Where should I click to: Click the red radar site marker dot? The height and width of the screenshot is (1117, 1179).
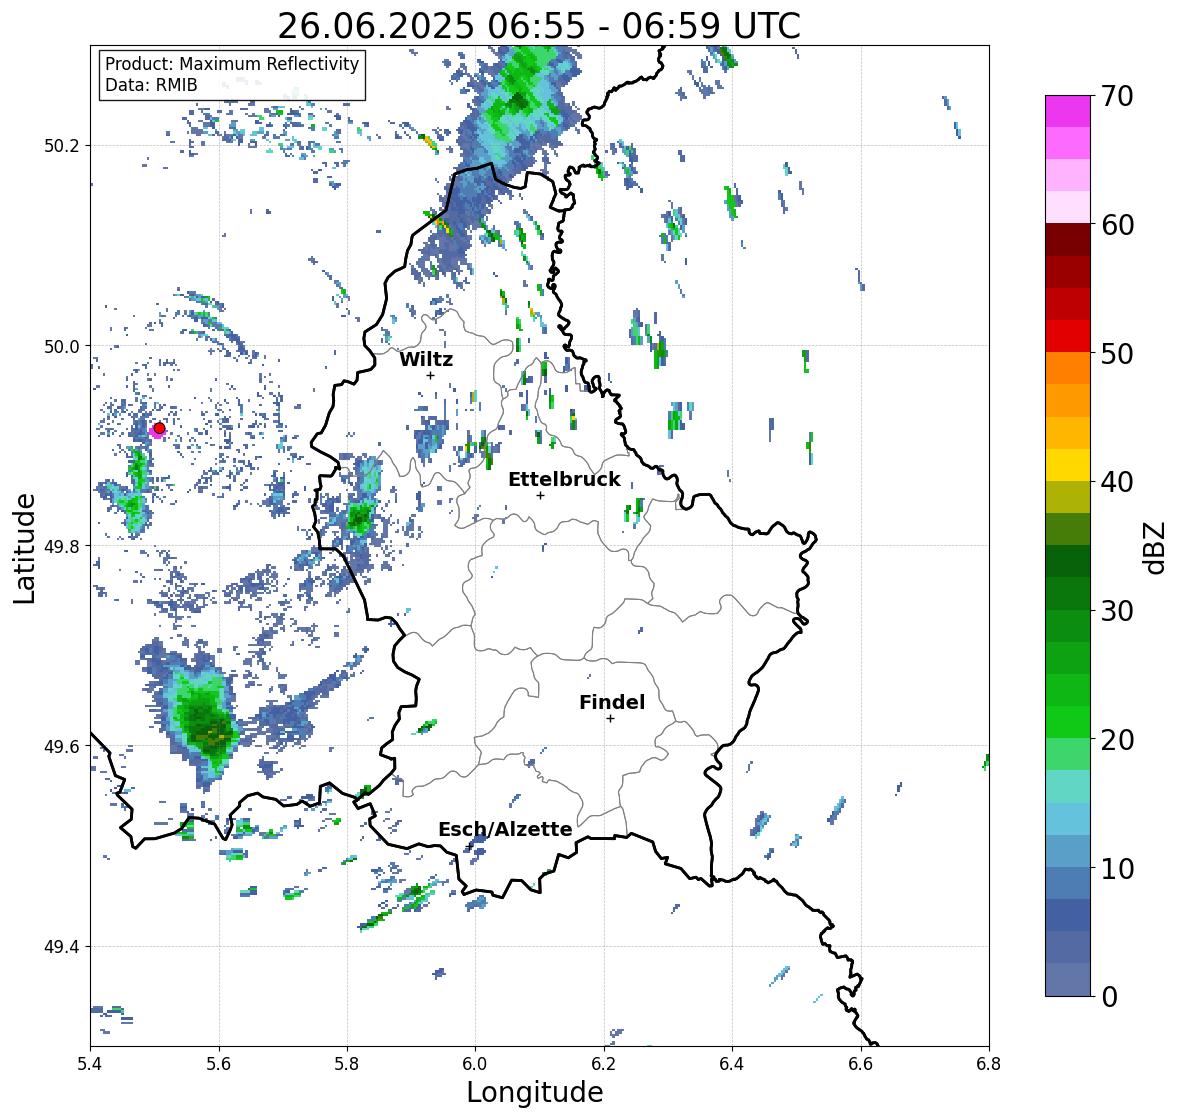[159, 428]
